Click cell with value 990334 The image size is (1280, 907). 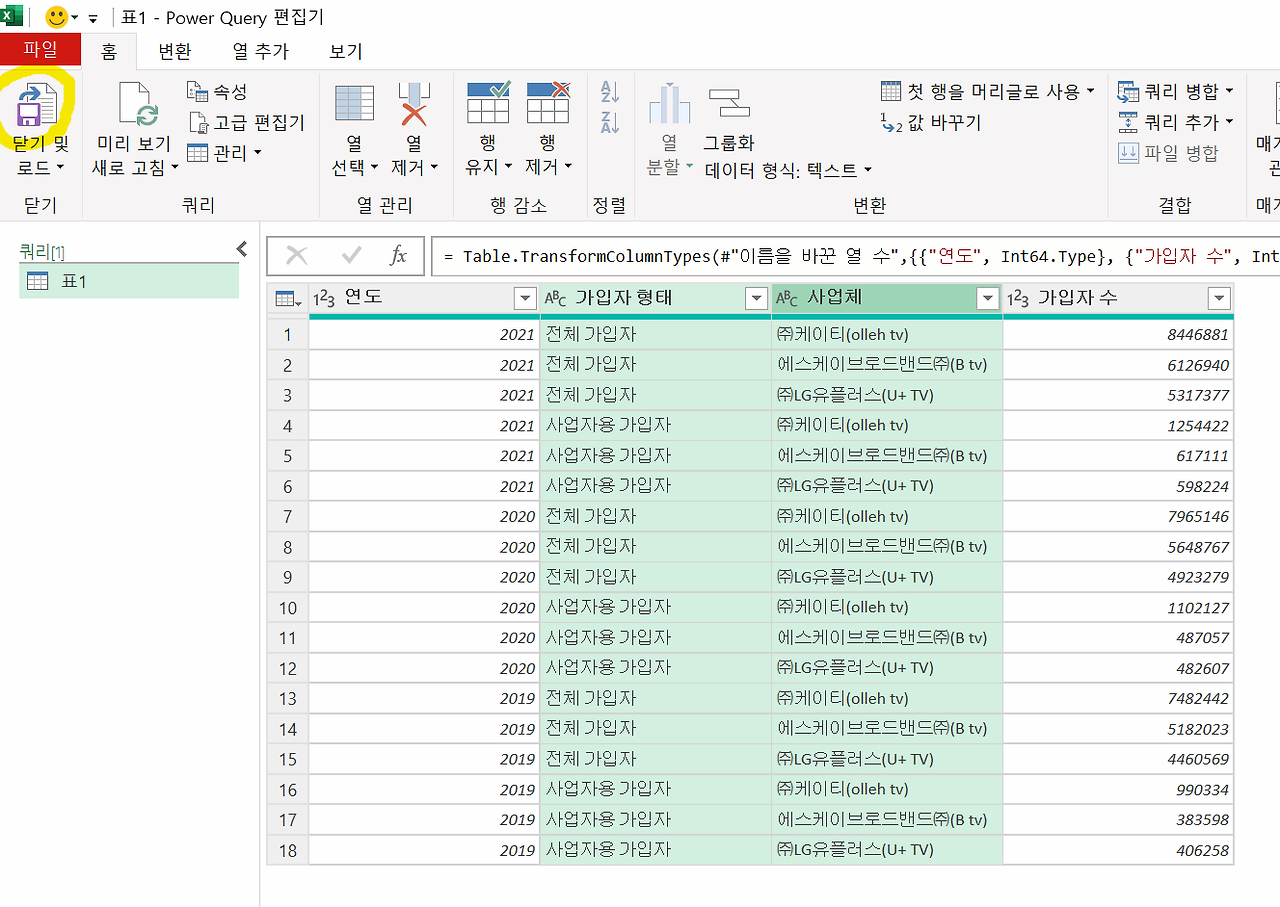coord(1118,790)
